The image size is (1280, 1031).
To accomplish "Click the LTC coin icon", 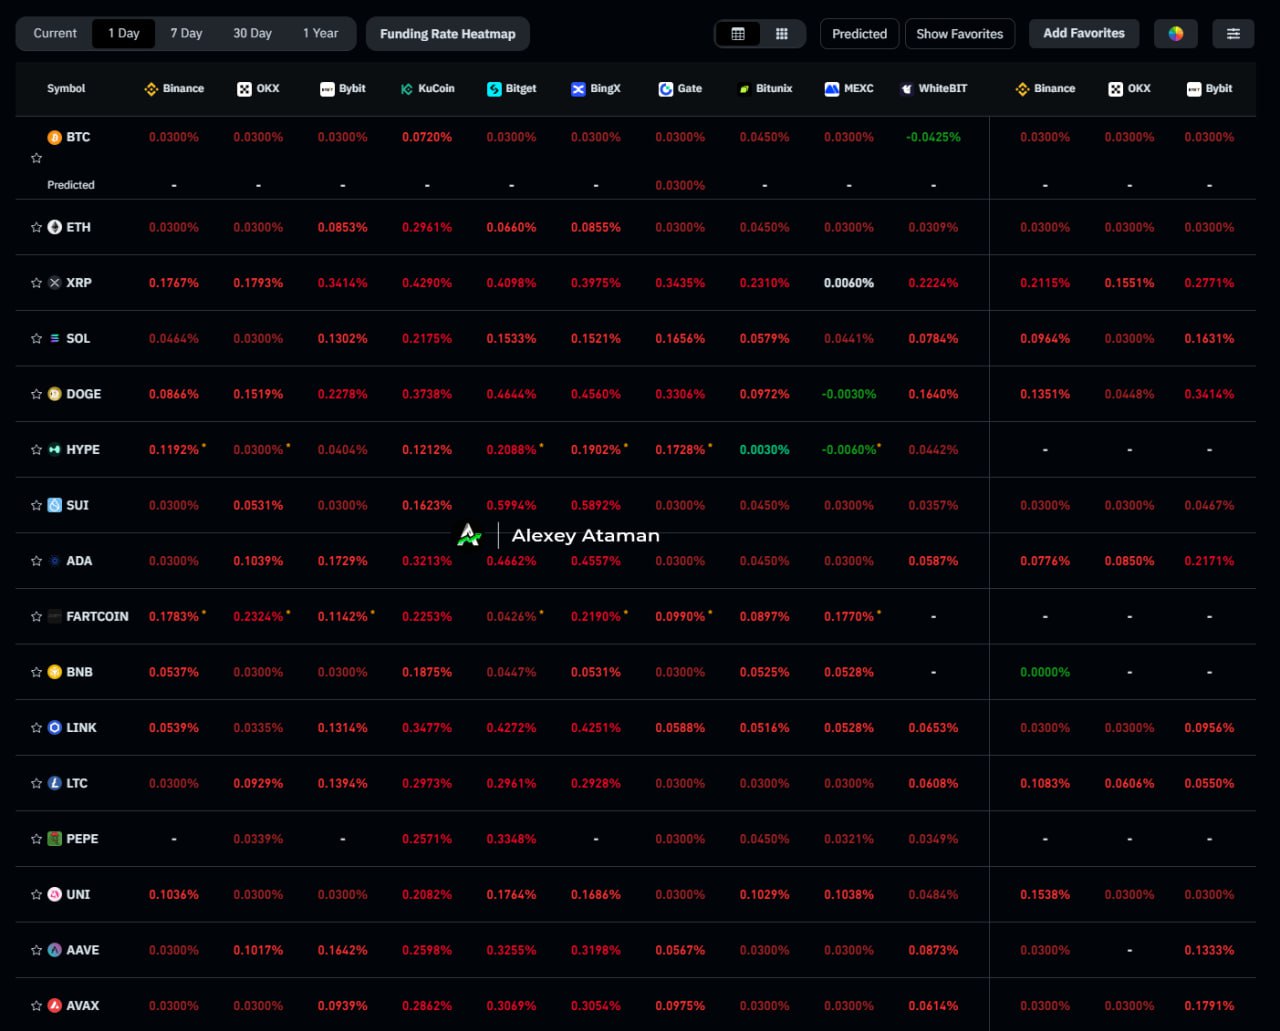I will (x=54, y=783).
